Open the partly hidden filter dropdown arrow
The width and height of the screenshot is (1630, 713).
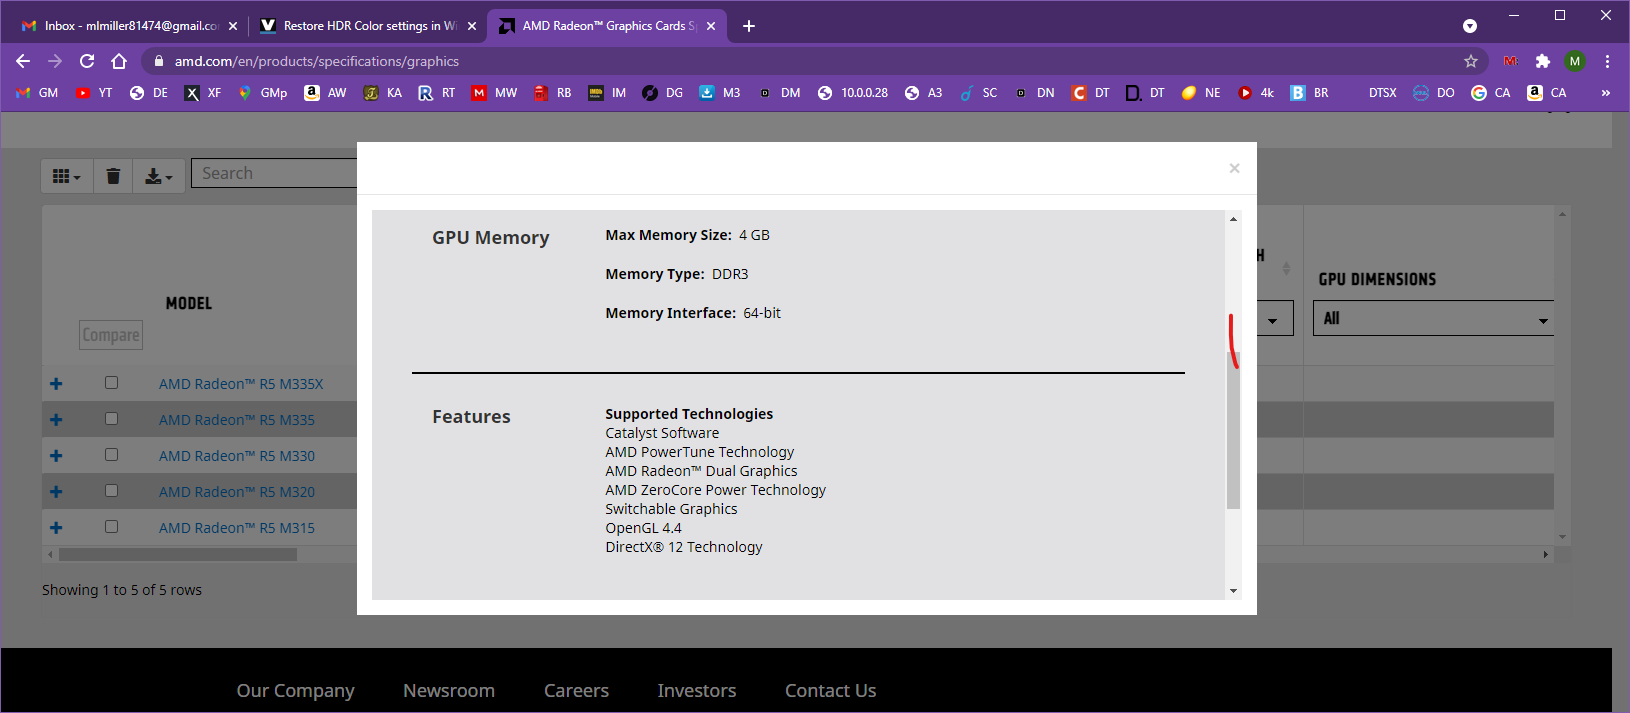coord(1274,320)
